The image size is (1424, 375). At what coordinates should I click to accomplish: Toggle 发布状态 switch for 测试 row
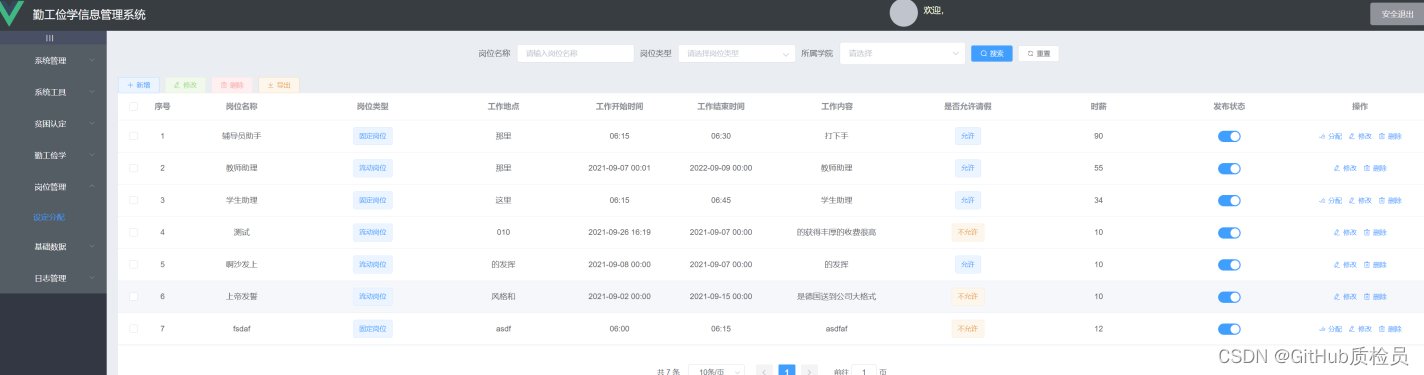click(1229, 232)
